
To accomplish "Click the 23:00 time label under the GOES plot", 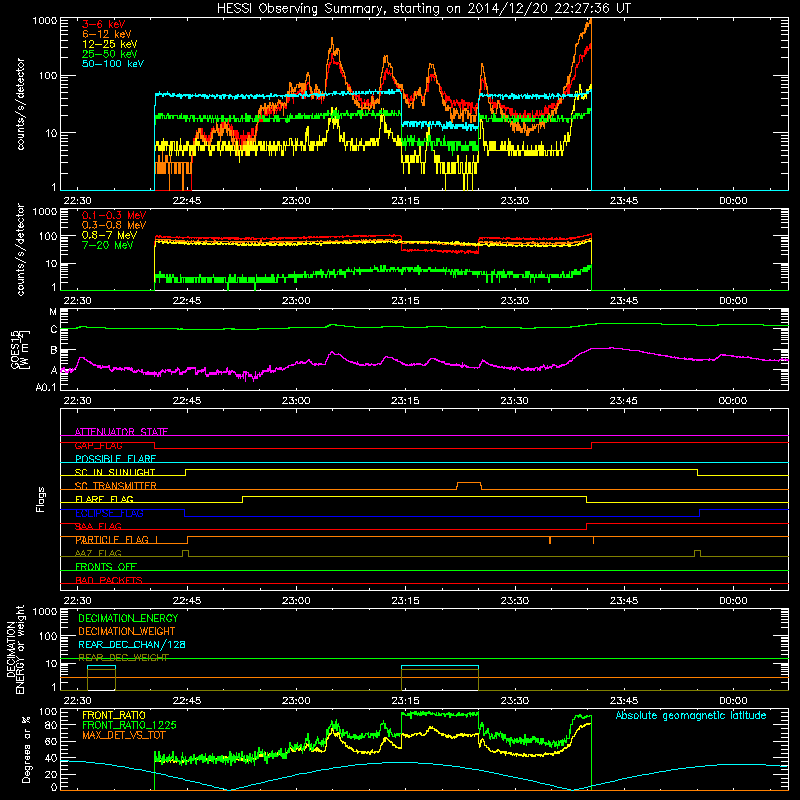I will [x=296, y=401].
